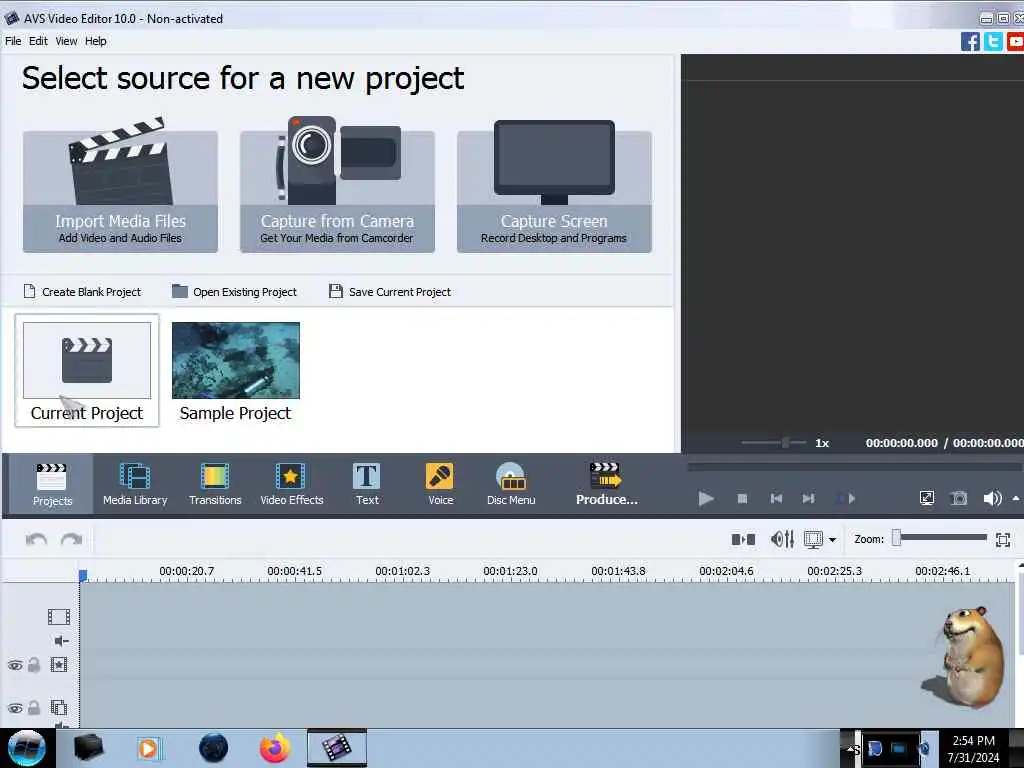The width and height of the screenshot is (1024, 768).
Task: Expand the timeline display options dropdown
Action: click(x=832, y=540)
